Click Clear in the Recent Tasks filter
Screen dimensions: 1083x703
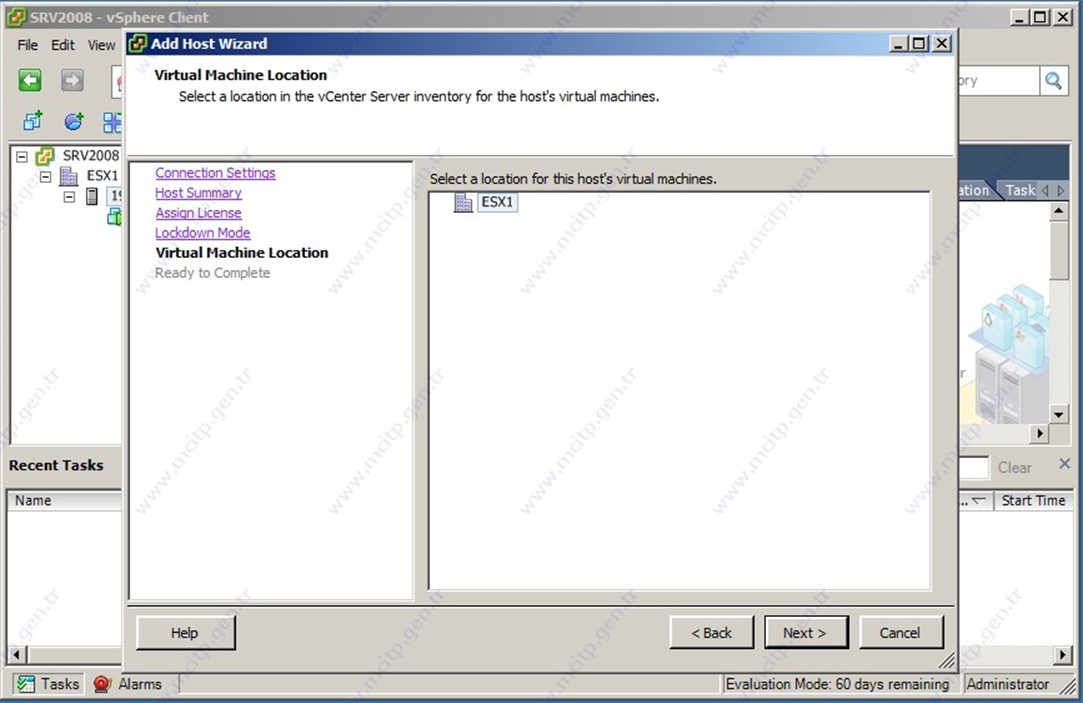(x=1014, y=468)
